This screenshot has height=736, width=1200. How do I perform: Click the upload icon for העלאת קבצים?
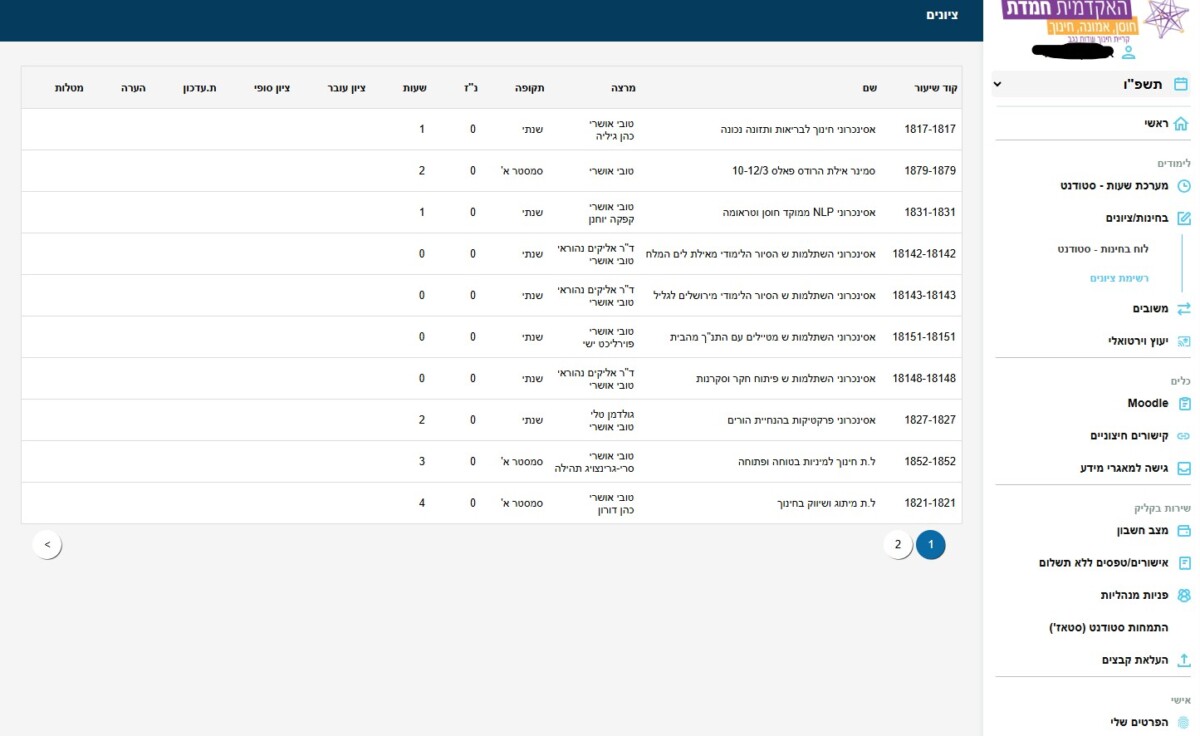1184,660
